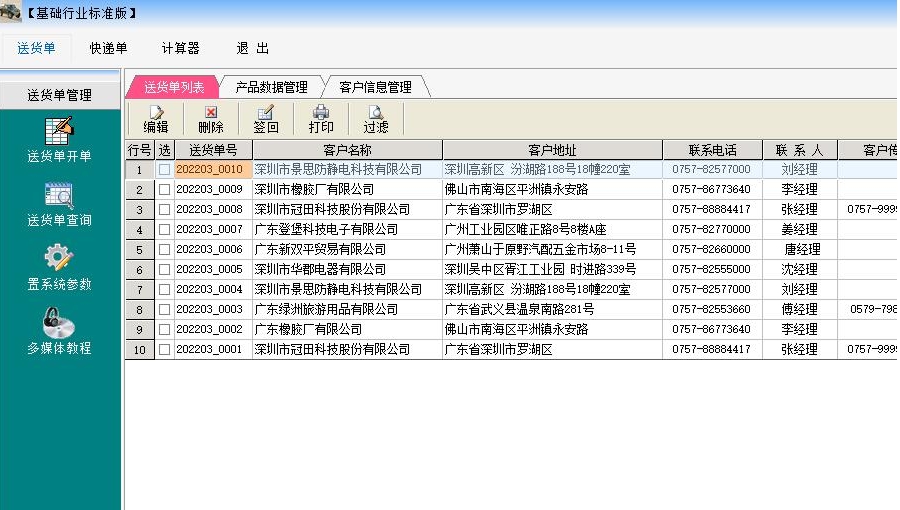This screenshot has height=510, width=900.
Task: Switch to the 产品数据管理 tab
Action: tap(271, 87)
